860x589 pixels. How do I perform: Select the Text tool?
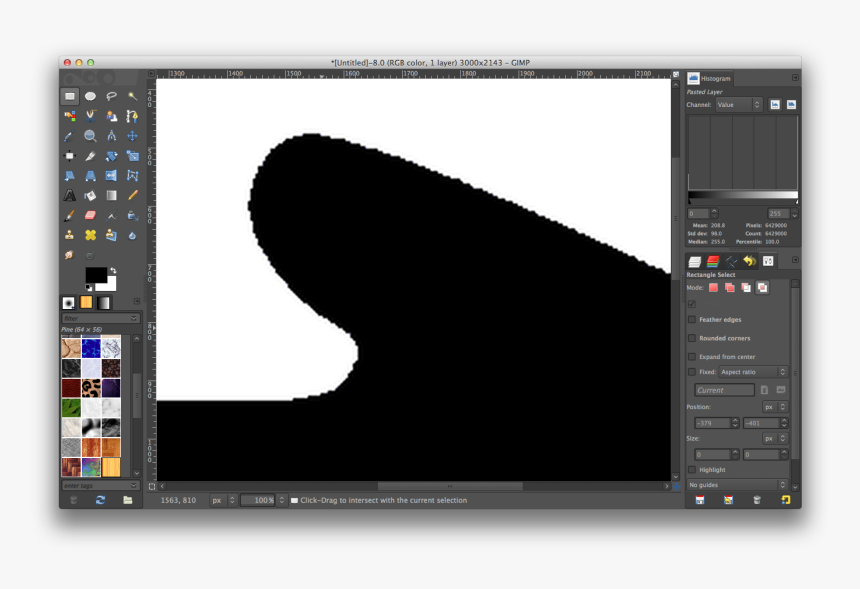click(70, 195)
